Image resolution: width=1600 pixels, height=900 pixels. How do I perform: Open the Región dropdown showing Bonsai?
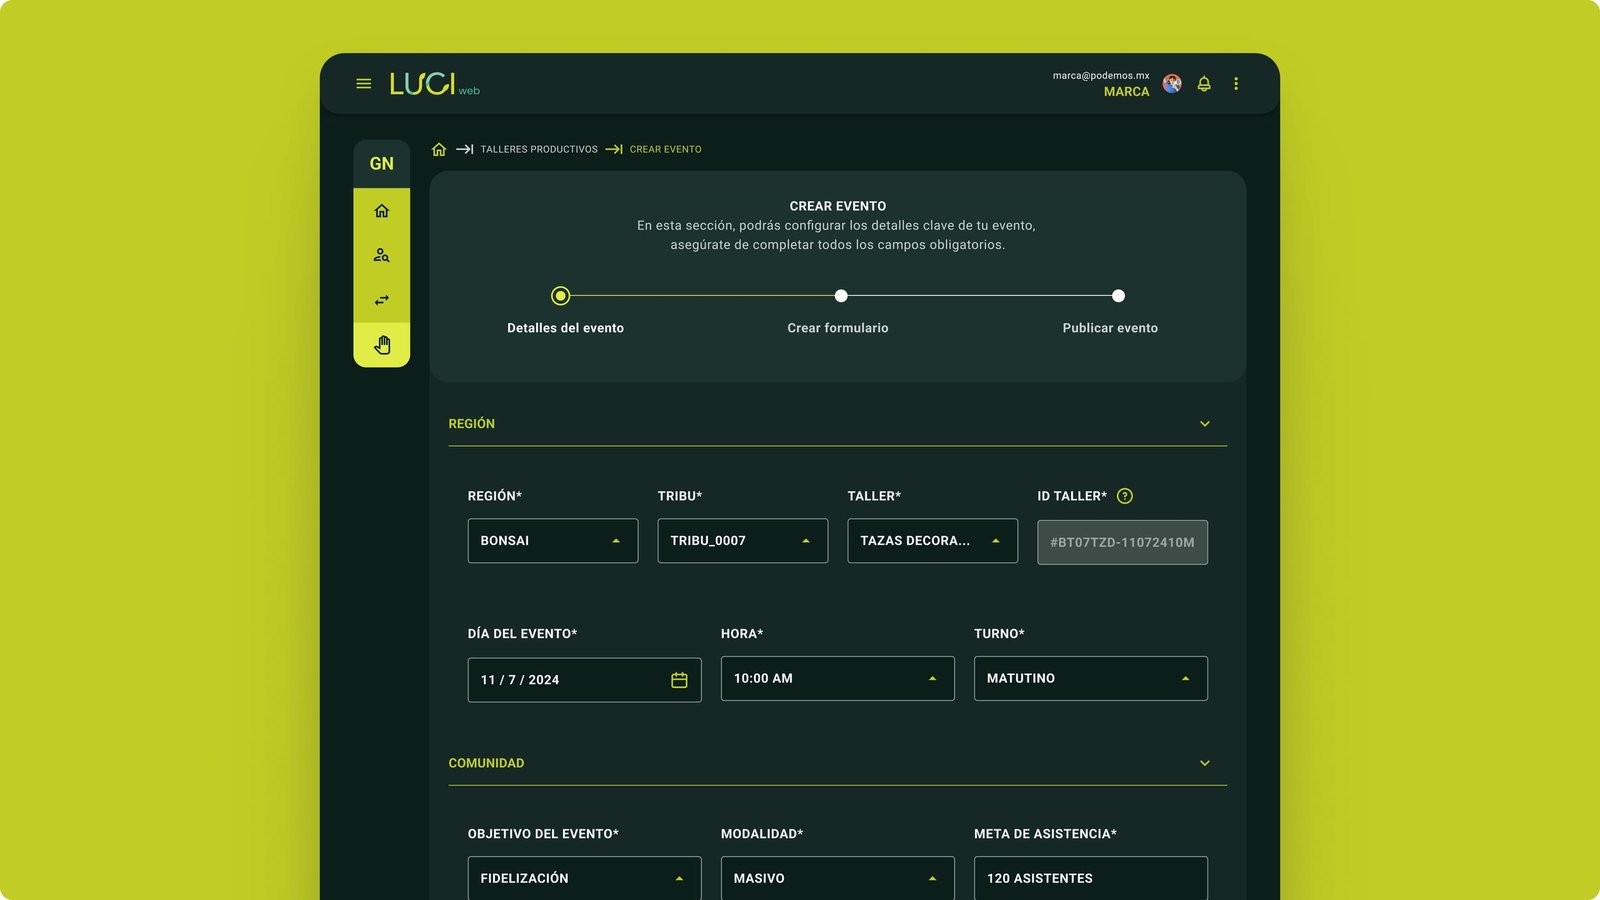click(553, 541)
